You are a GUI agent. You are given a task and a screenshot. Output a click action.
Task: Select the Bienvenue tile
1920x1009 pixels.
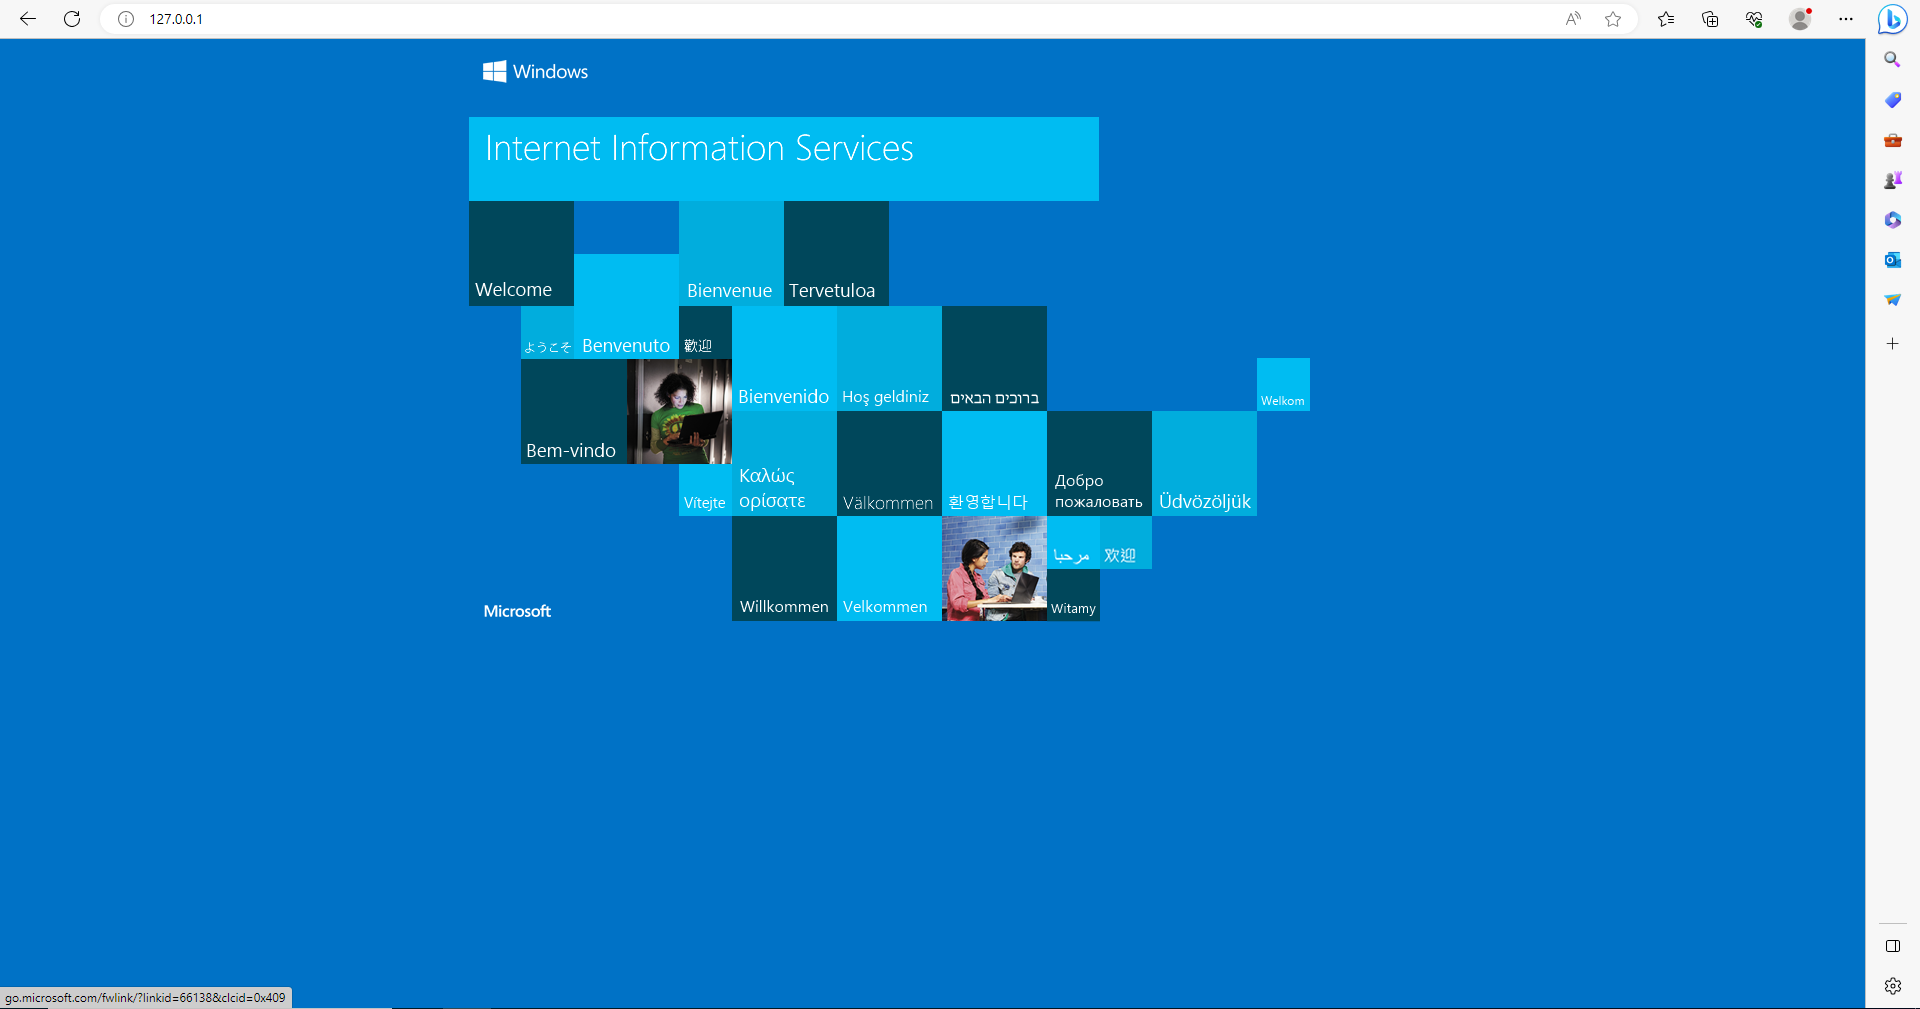731,253
